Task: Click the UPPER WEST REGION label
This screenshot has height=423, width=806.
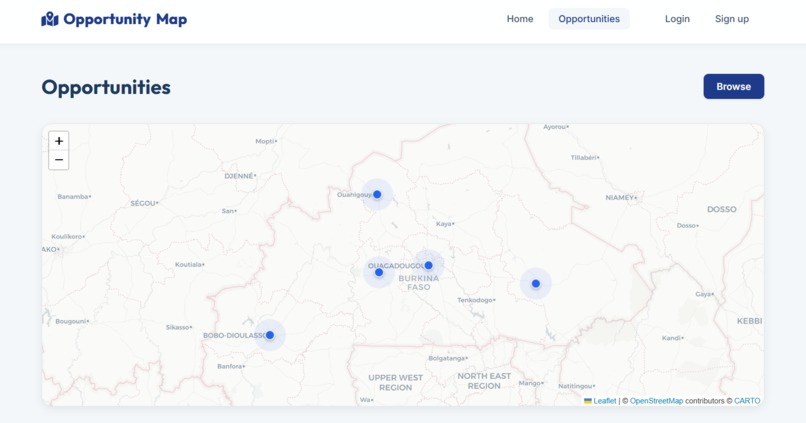Action: [395, 382]
